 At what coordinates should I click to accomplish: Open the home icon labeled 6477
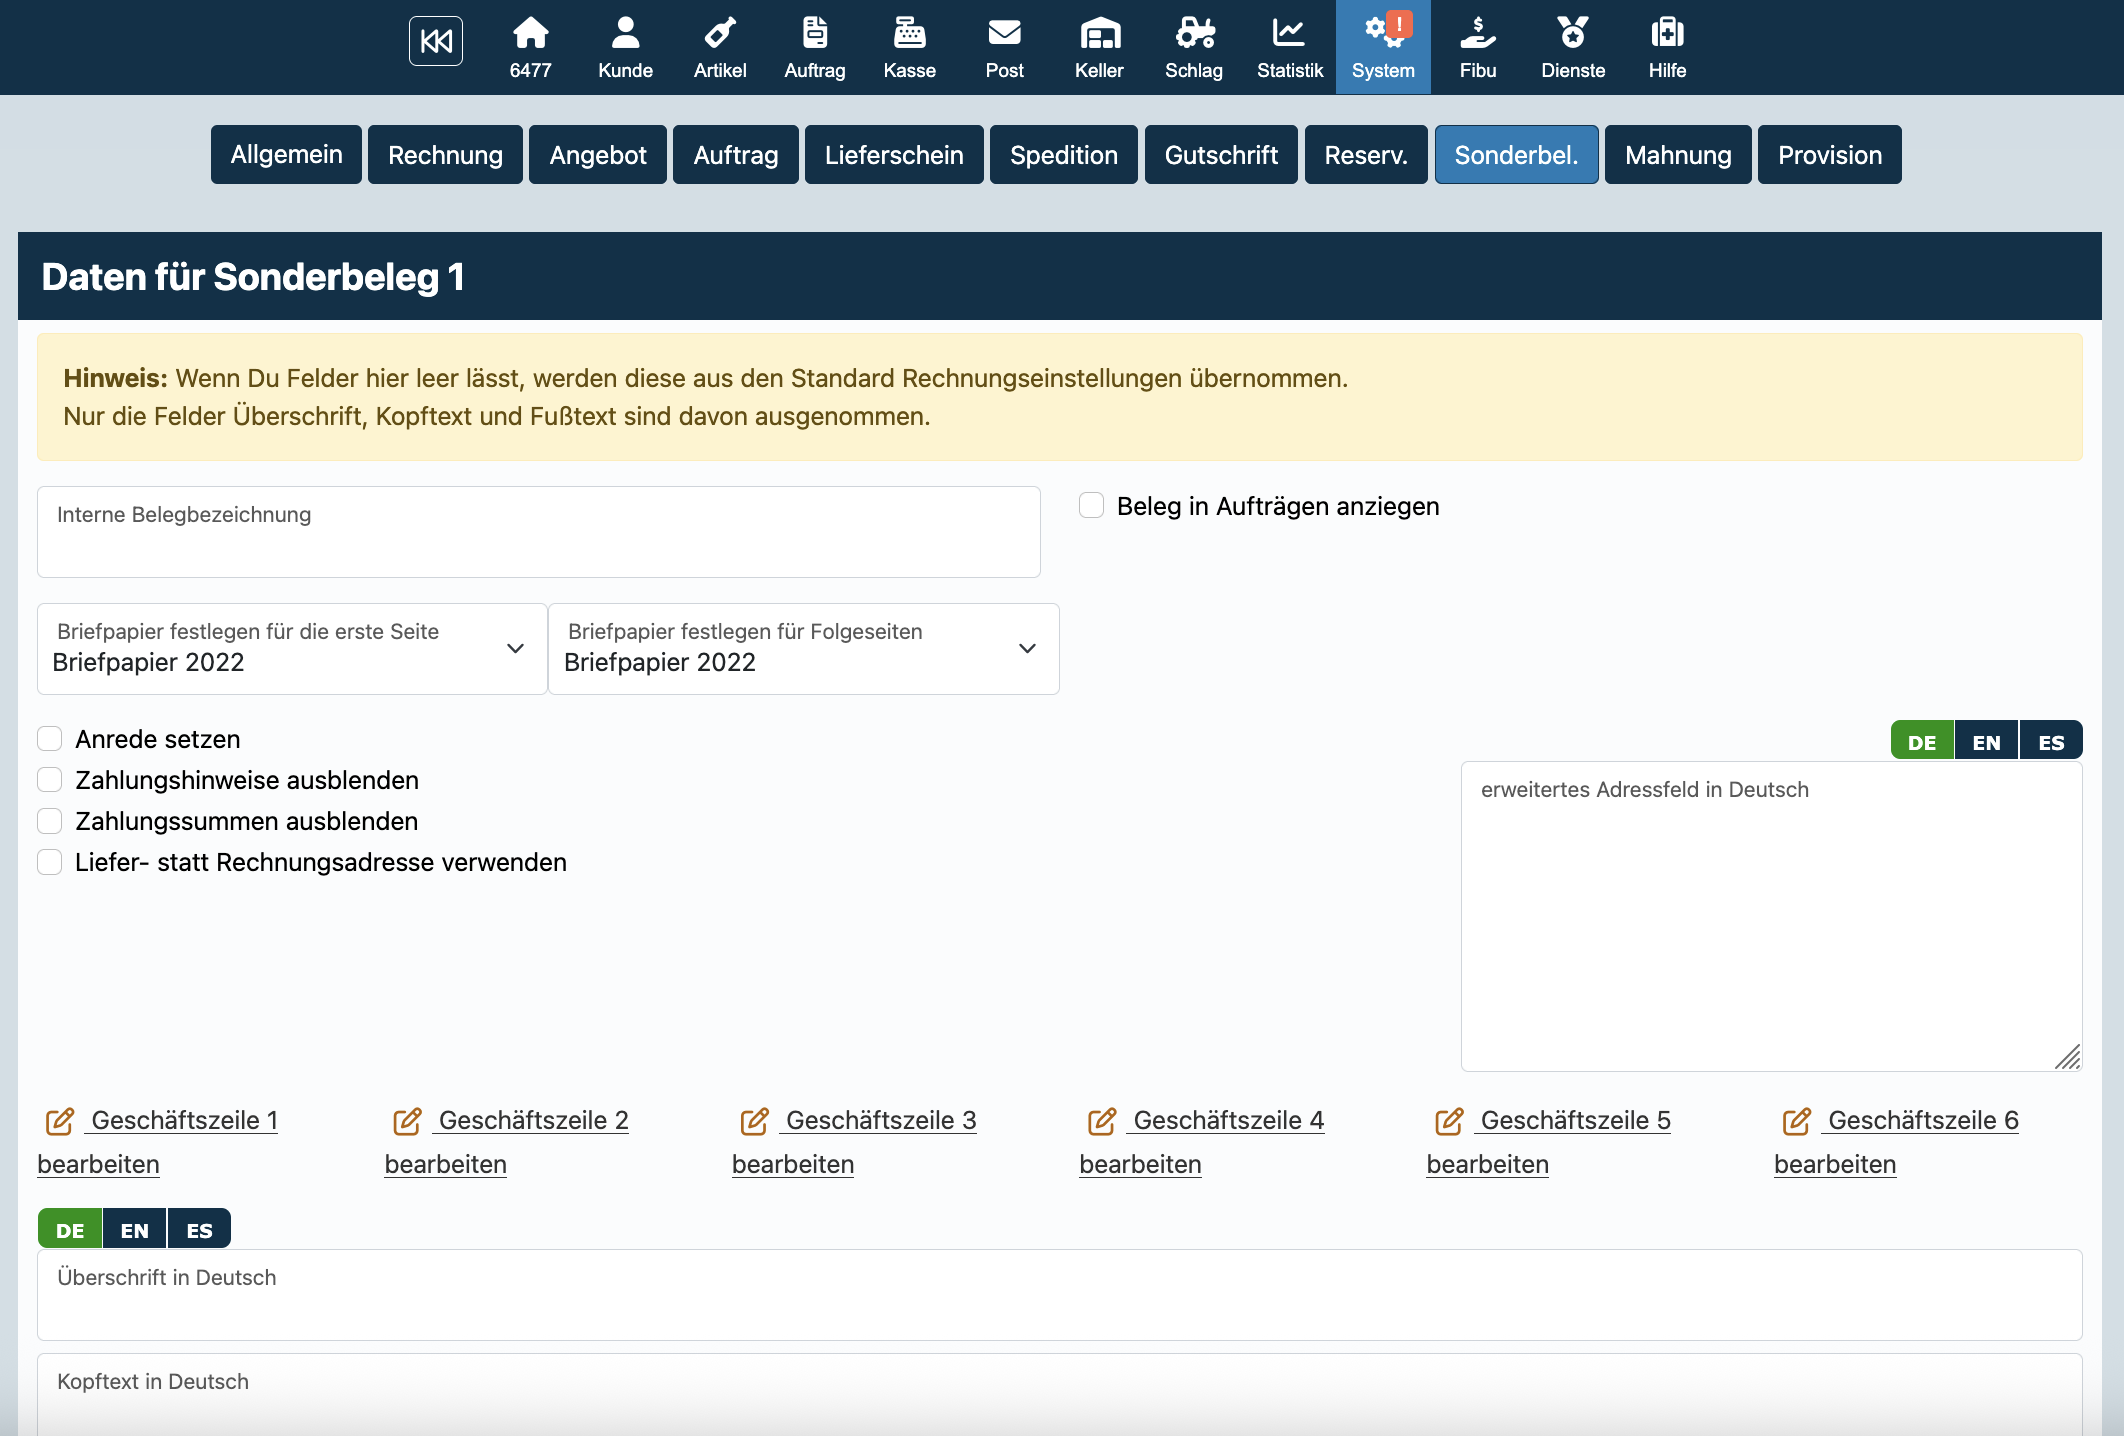530,46
